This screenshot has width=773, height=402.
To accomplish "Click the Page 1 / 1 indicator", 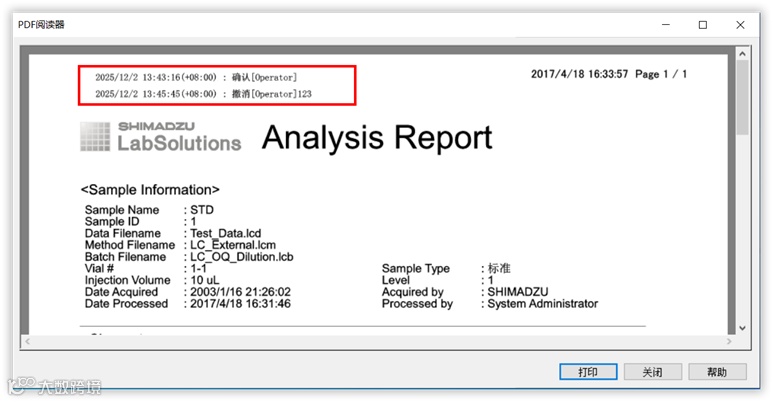I will pos(661,74).
